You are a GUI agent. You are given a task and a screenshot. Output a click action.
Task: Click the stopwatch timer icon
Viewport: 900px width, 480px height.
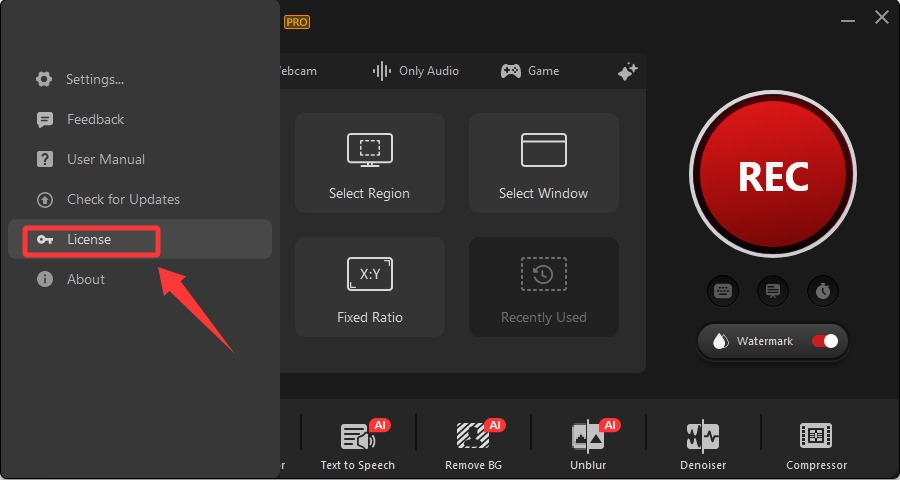pyautogui.click(x=823, y=291)
